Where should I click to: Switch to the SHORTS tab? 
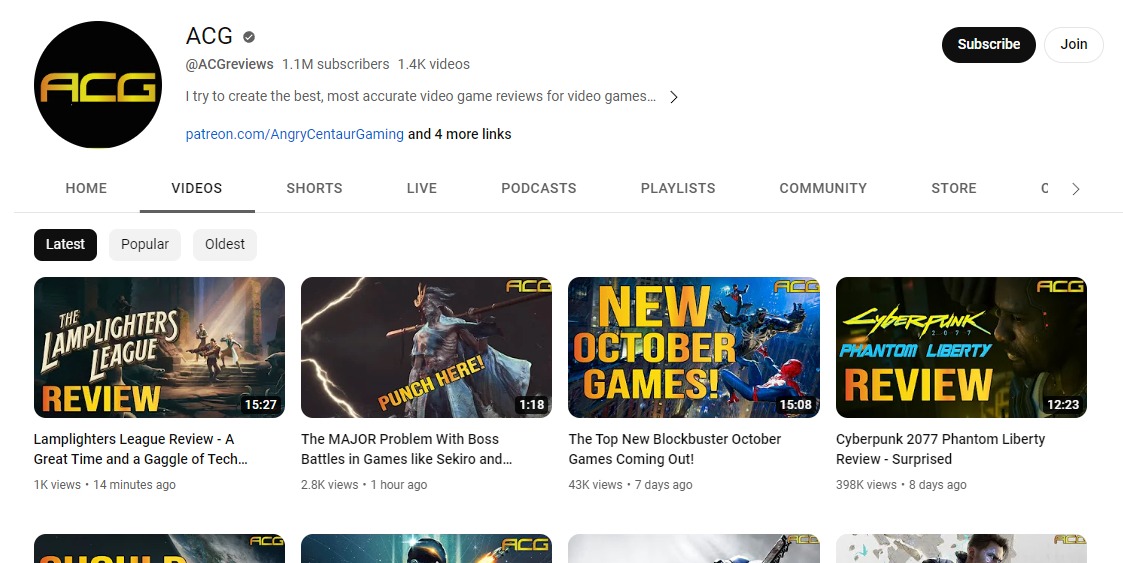click(x=314, y=188)
